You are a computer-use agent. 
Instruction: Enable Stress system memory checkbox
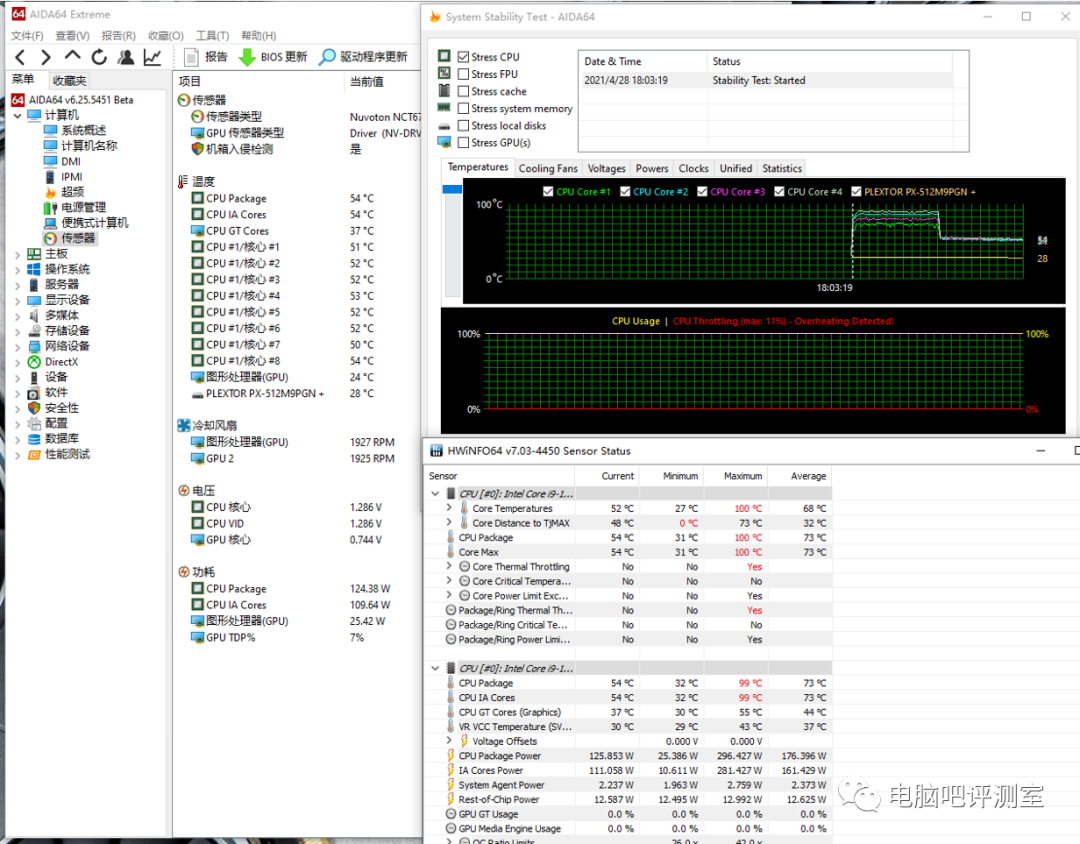tap(464, 109)
